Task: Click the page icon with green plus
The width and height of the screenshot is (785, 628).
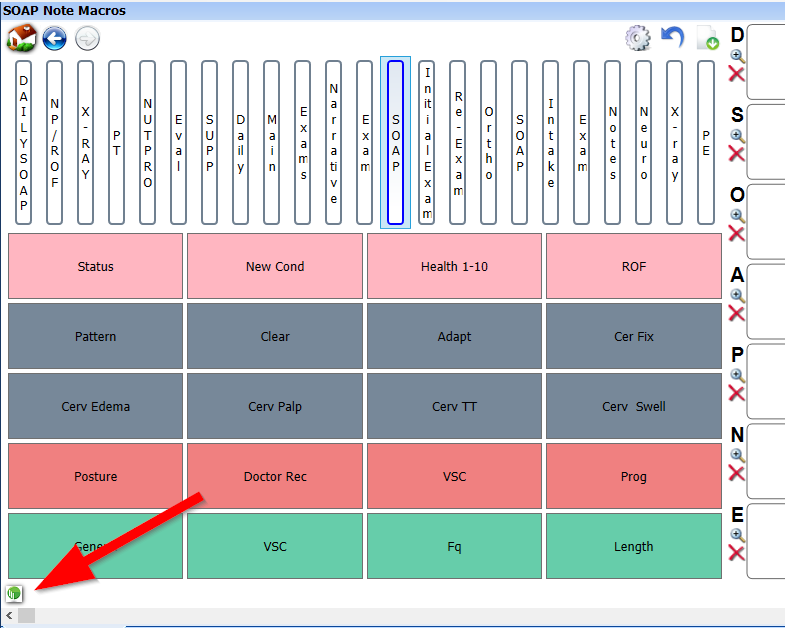Action: (708, 39)
